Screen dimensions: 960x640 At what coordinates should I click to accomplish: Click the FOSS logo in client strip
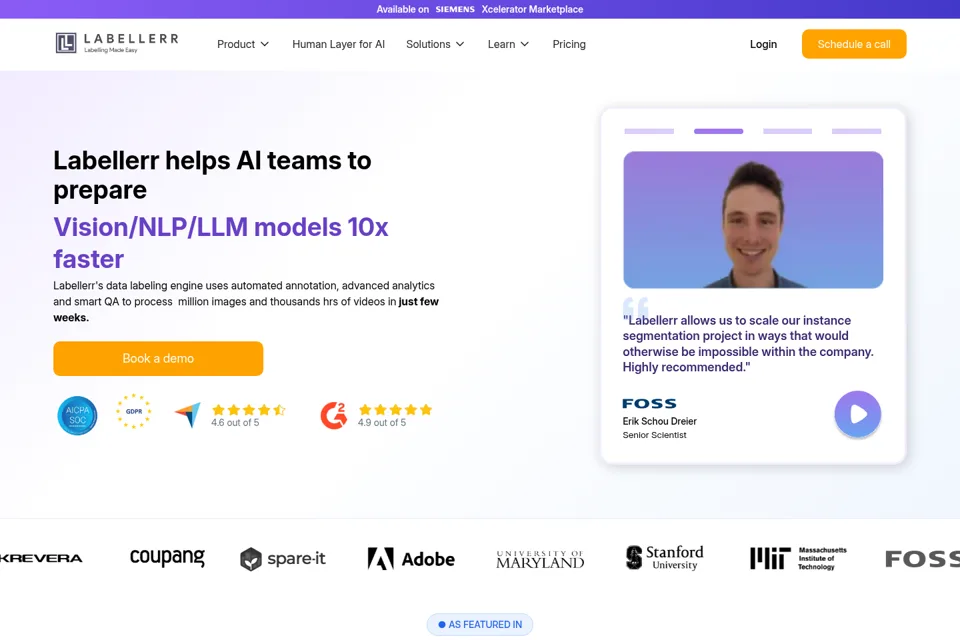923,559
